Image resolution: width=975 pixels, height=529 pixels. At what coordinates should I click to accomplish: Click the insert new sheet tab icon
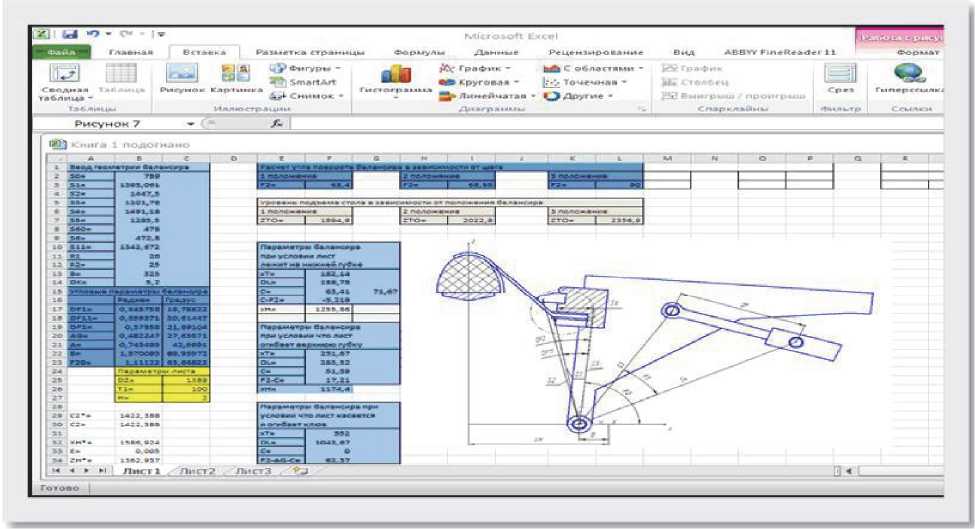point(298,470)
